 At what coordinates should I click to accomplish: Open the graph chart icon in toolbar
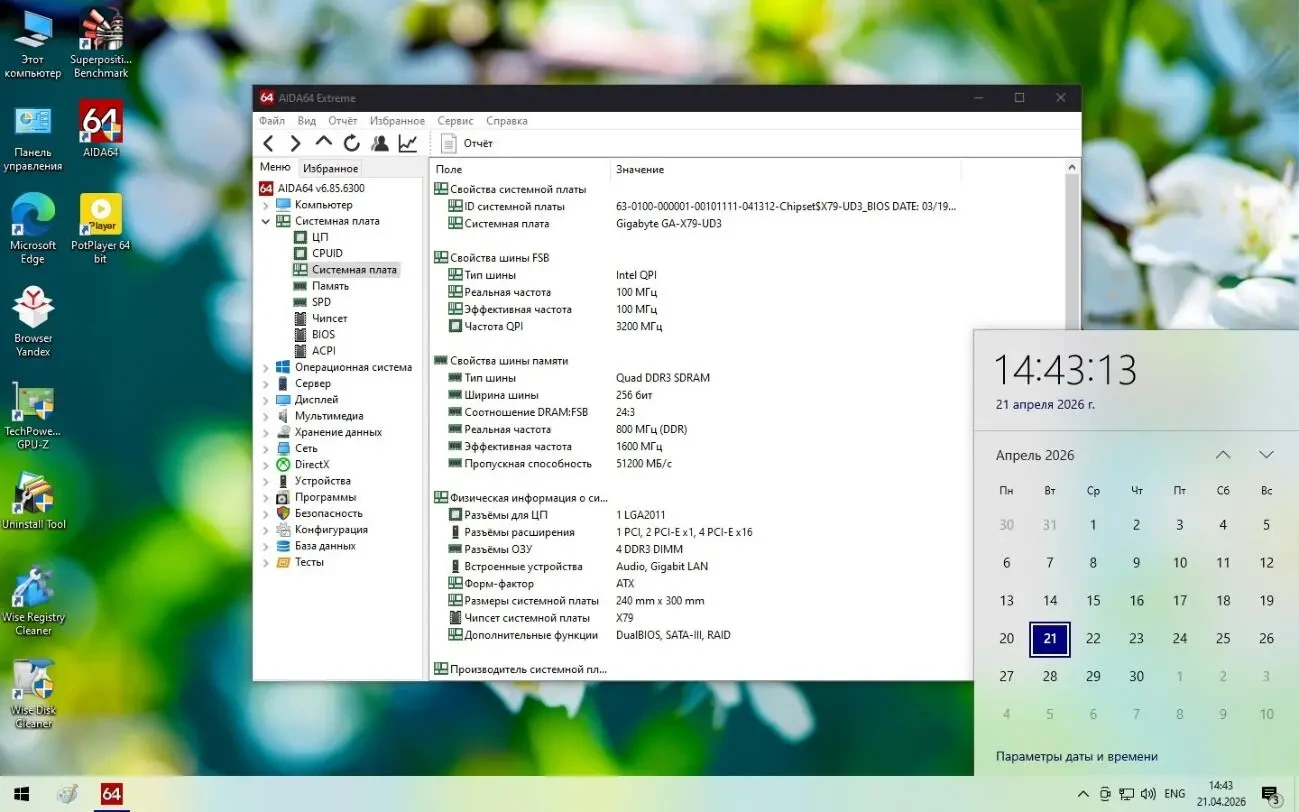[408, 144]
